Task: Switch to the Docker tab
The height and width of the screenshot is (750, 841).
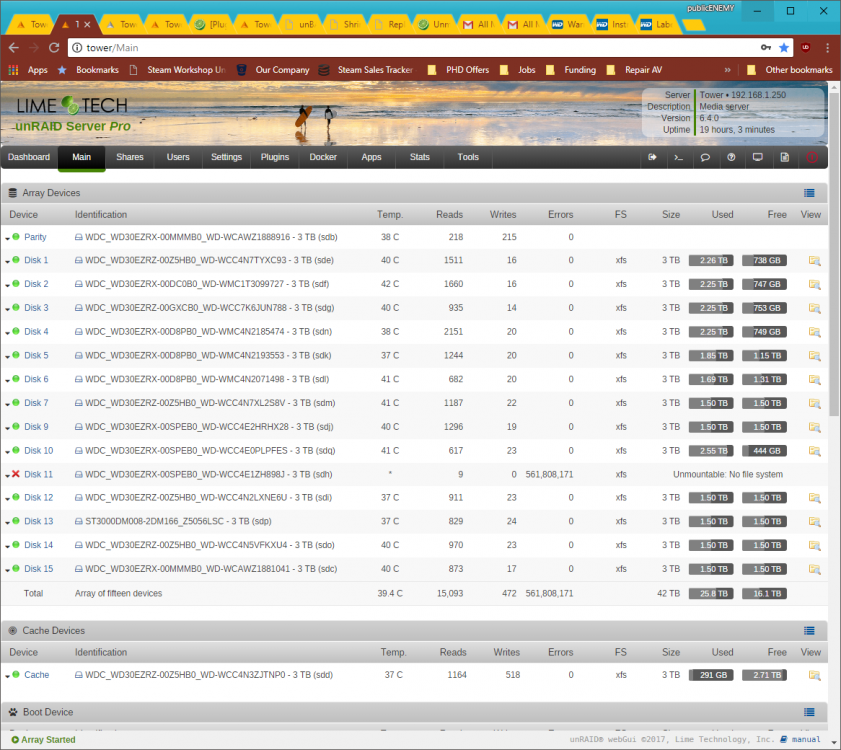Action: (x=323, y=157)
